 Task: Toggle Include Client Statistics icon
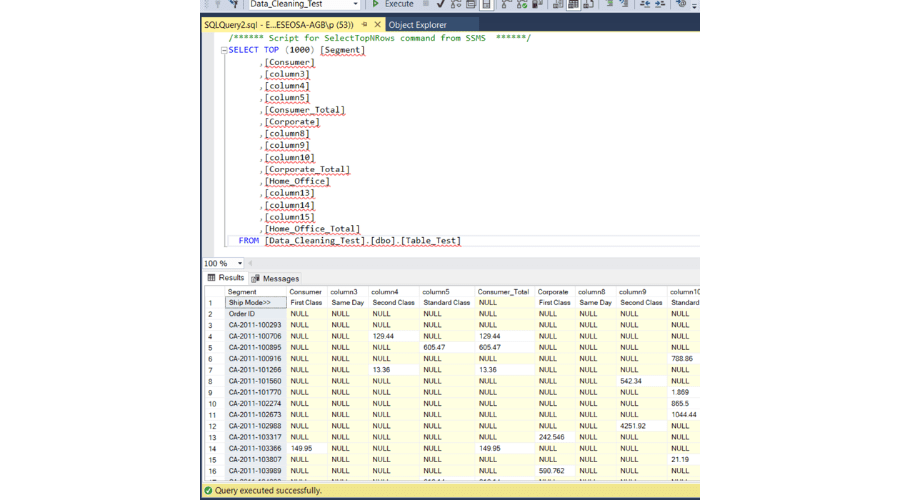[537, 3]
